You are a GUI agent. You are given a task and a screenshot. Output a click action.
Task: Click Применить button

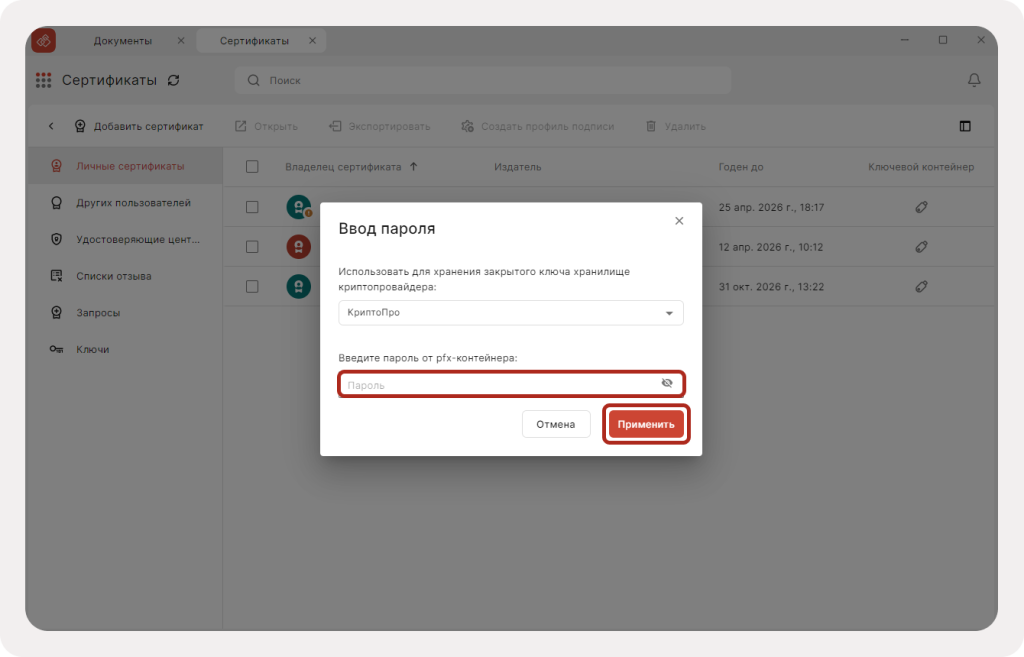click(646, 424)
